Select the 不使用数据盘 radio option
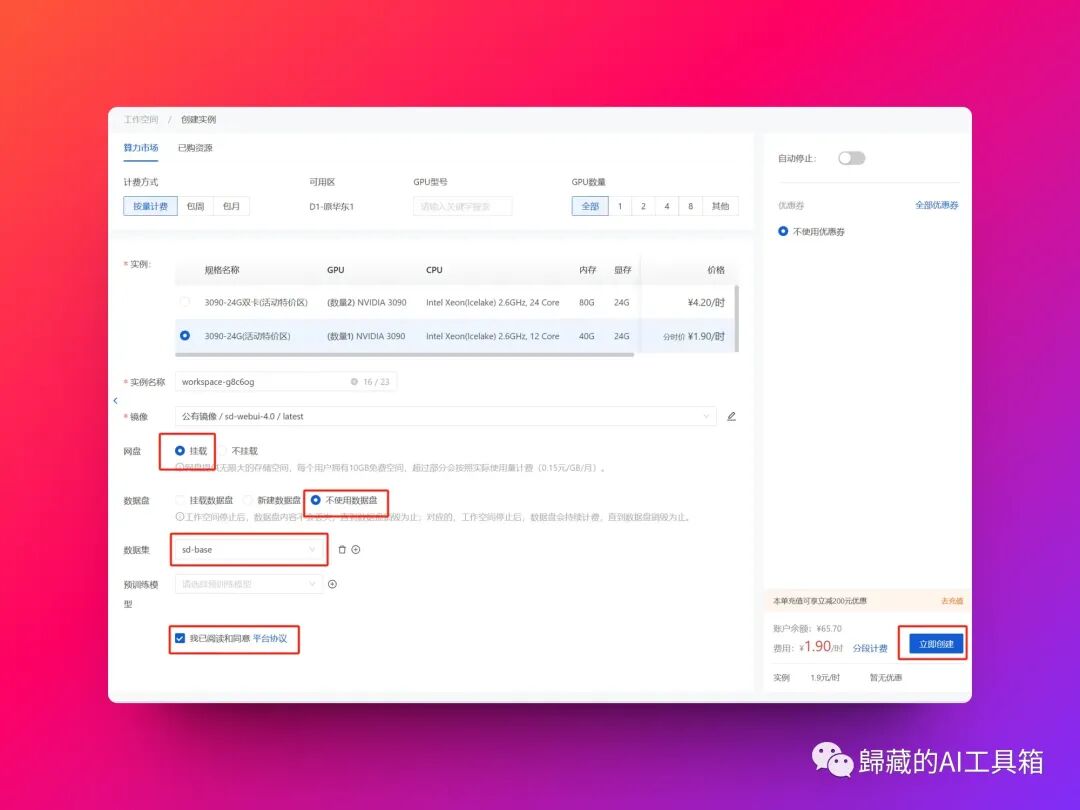The width and height of the screenshot is (1080, 810). point(315,500)
